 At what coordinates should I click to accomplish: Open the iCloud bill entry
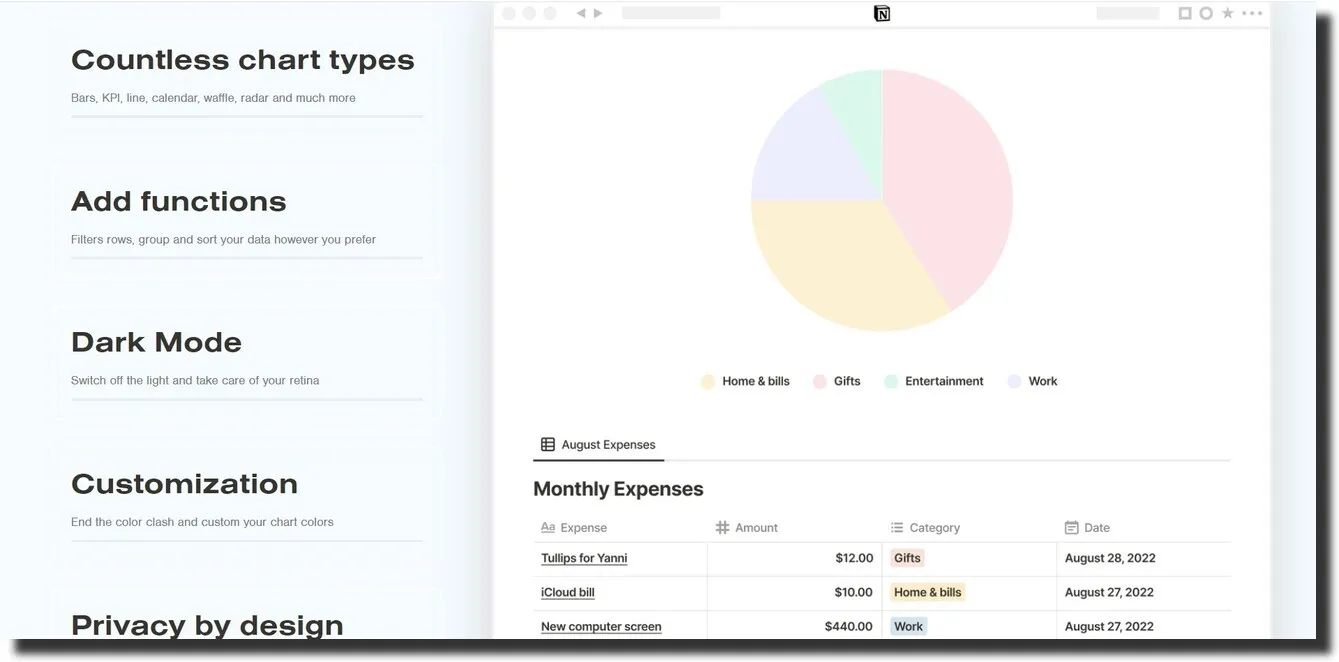568,592
